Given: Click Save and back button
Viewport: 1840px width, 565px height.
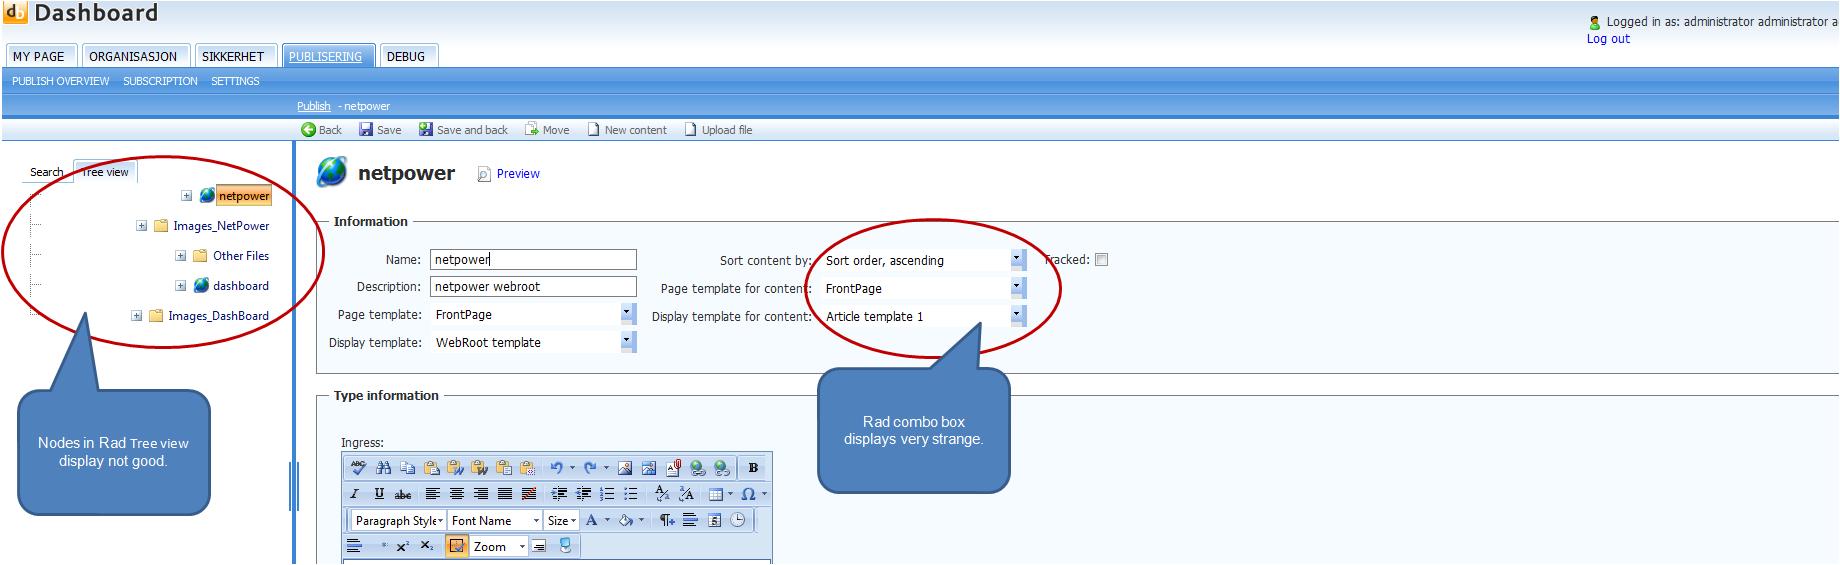Looking at the screenshot, I should [463, 130].
